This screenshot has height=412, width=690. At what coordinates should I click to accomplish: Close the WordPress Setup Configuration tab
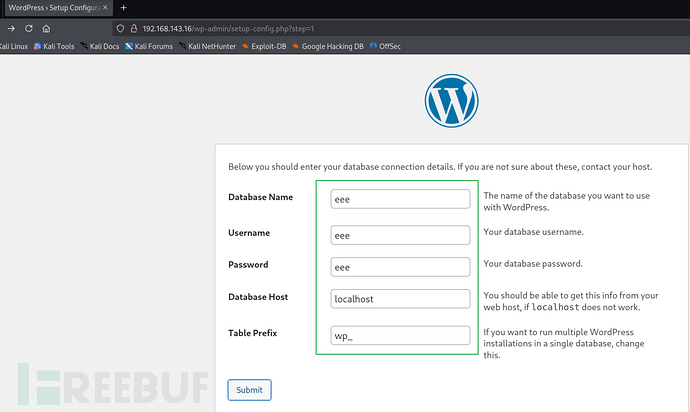[105, 7]
